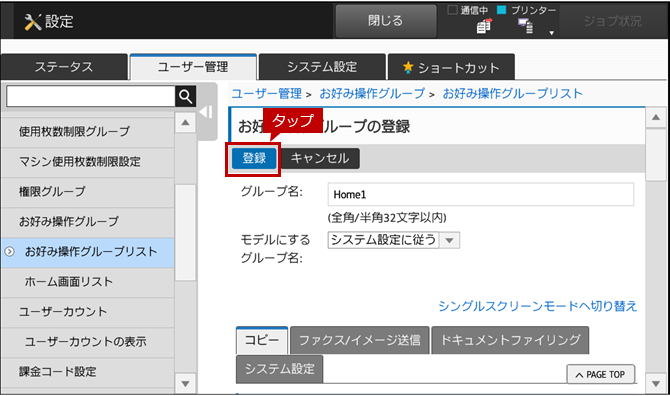Tap the キャンセル button
This screenshot has height=396, width=670.
coord(320,158)
